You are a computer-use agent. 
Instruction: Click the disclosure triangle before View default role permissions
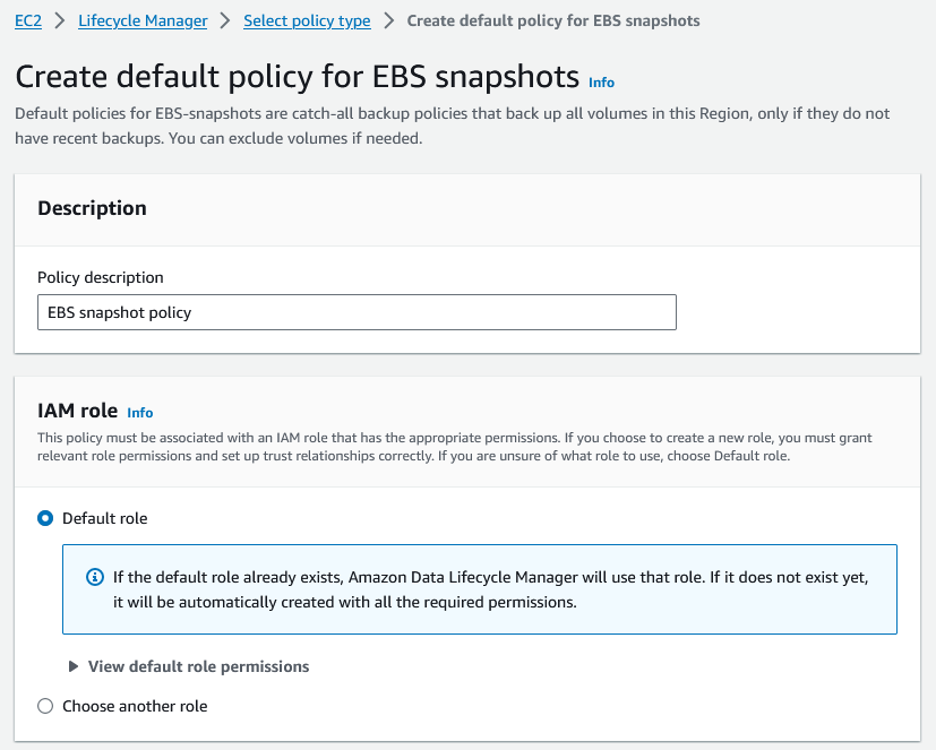click(x=74, y=666)
